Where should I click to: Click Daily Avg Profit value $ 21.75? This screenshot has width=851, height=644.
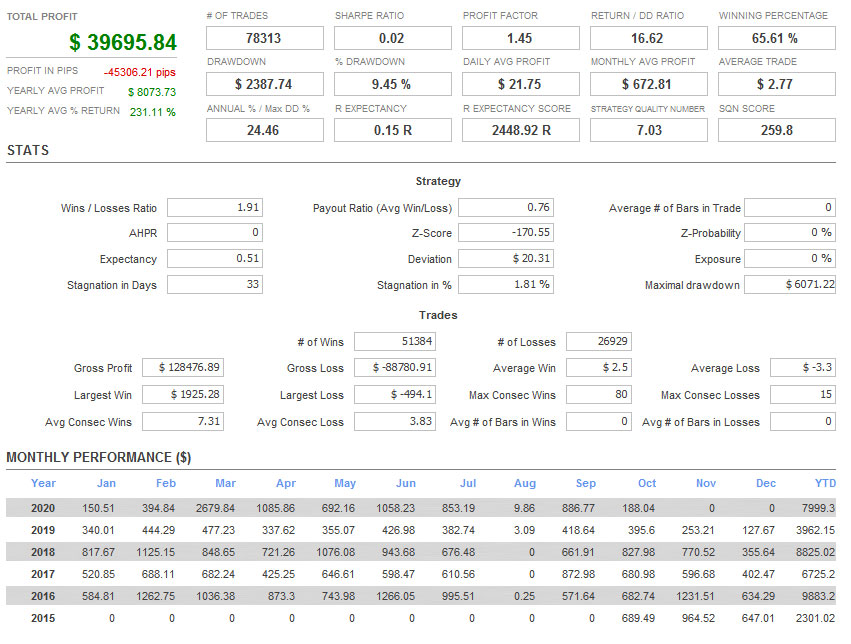[521, 85]
